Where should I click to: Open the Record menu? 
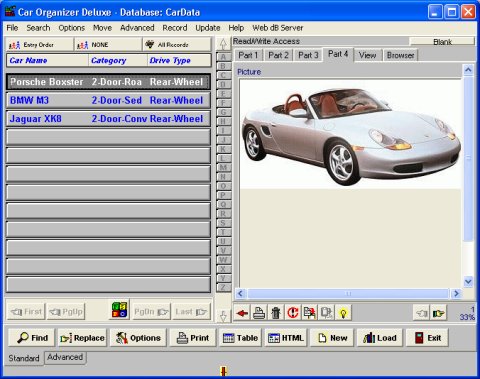tap(175, 28)
